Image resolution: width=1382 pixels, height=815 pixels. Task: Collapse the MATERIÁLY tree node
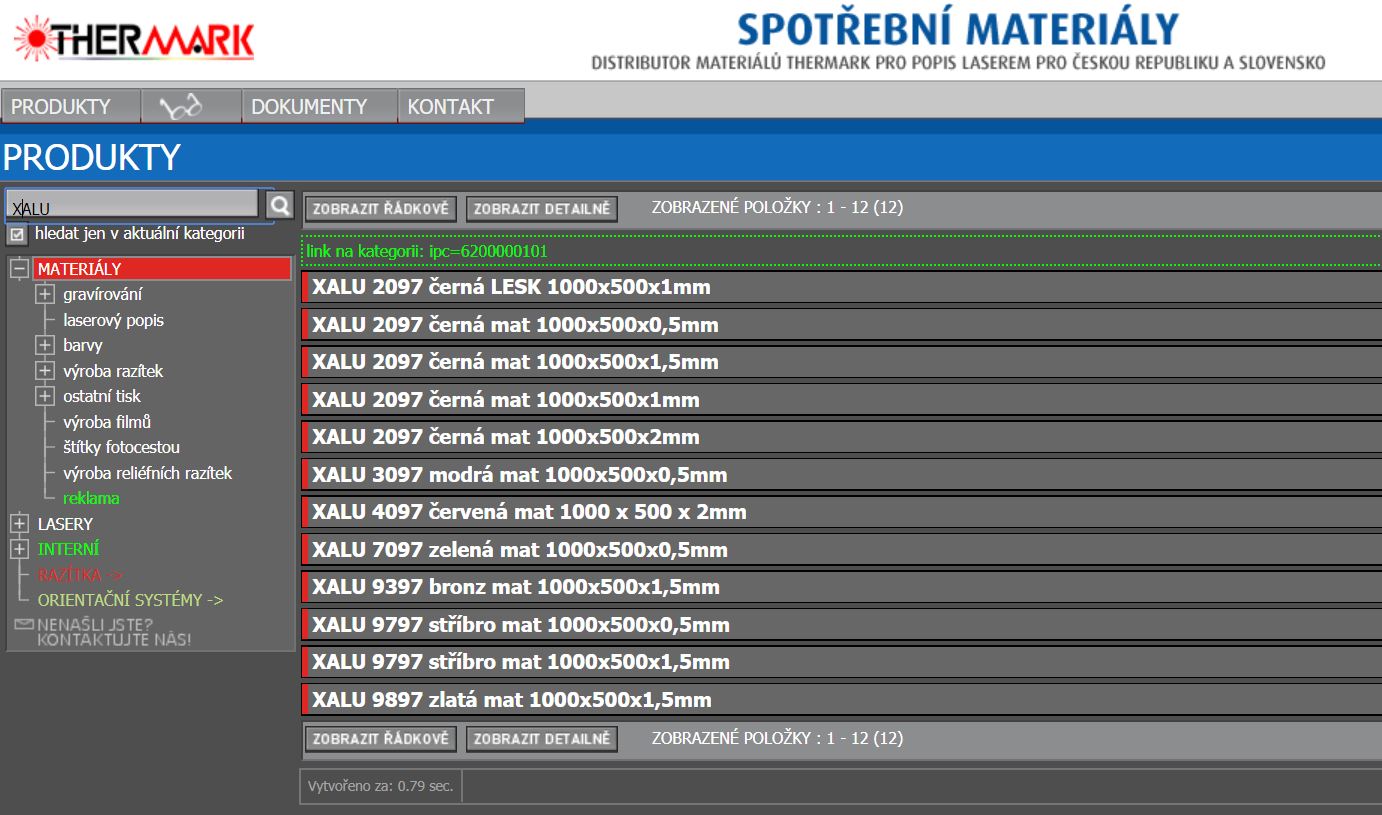tap(19, 269)
